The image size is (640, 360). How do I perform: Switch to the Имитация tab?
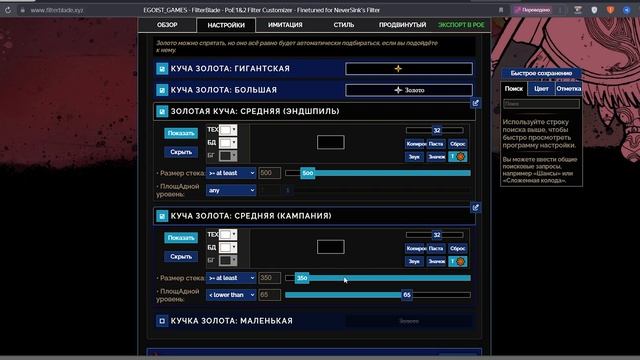point(285,25)
